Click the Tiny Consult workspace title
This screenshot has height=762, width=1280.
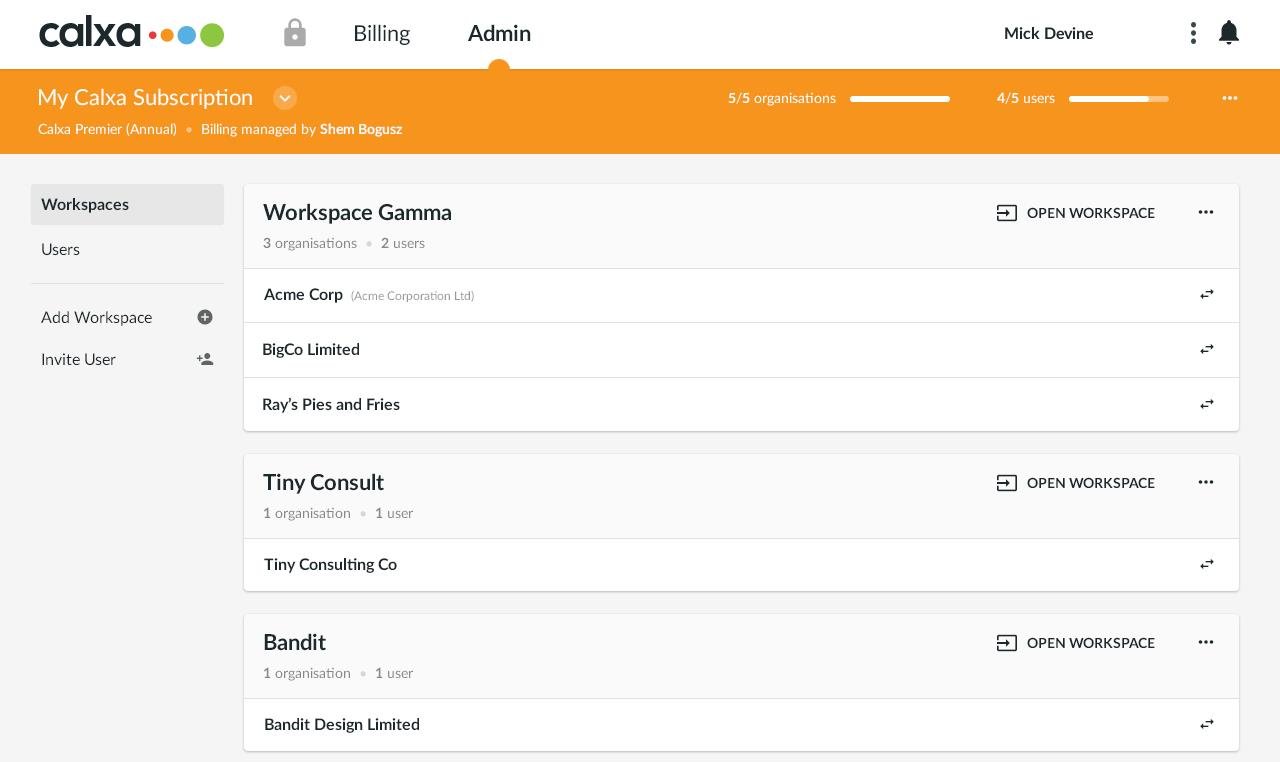pos(323,482)
